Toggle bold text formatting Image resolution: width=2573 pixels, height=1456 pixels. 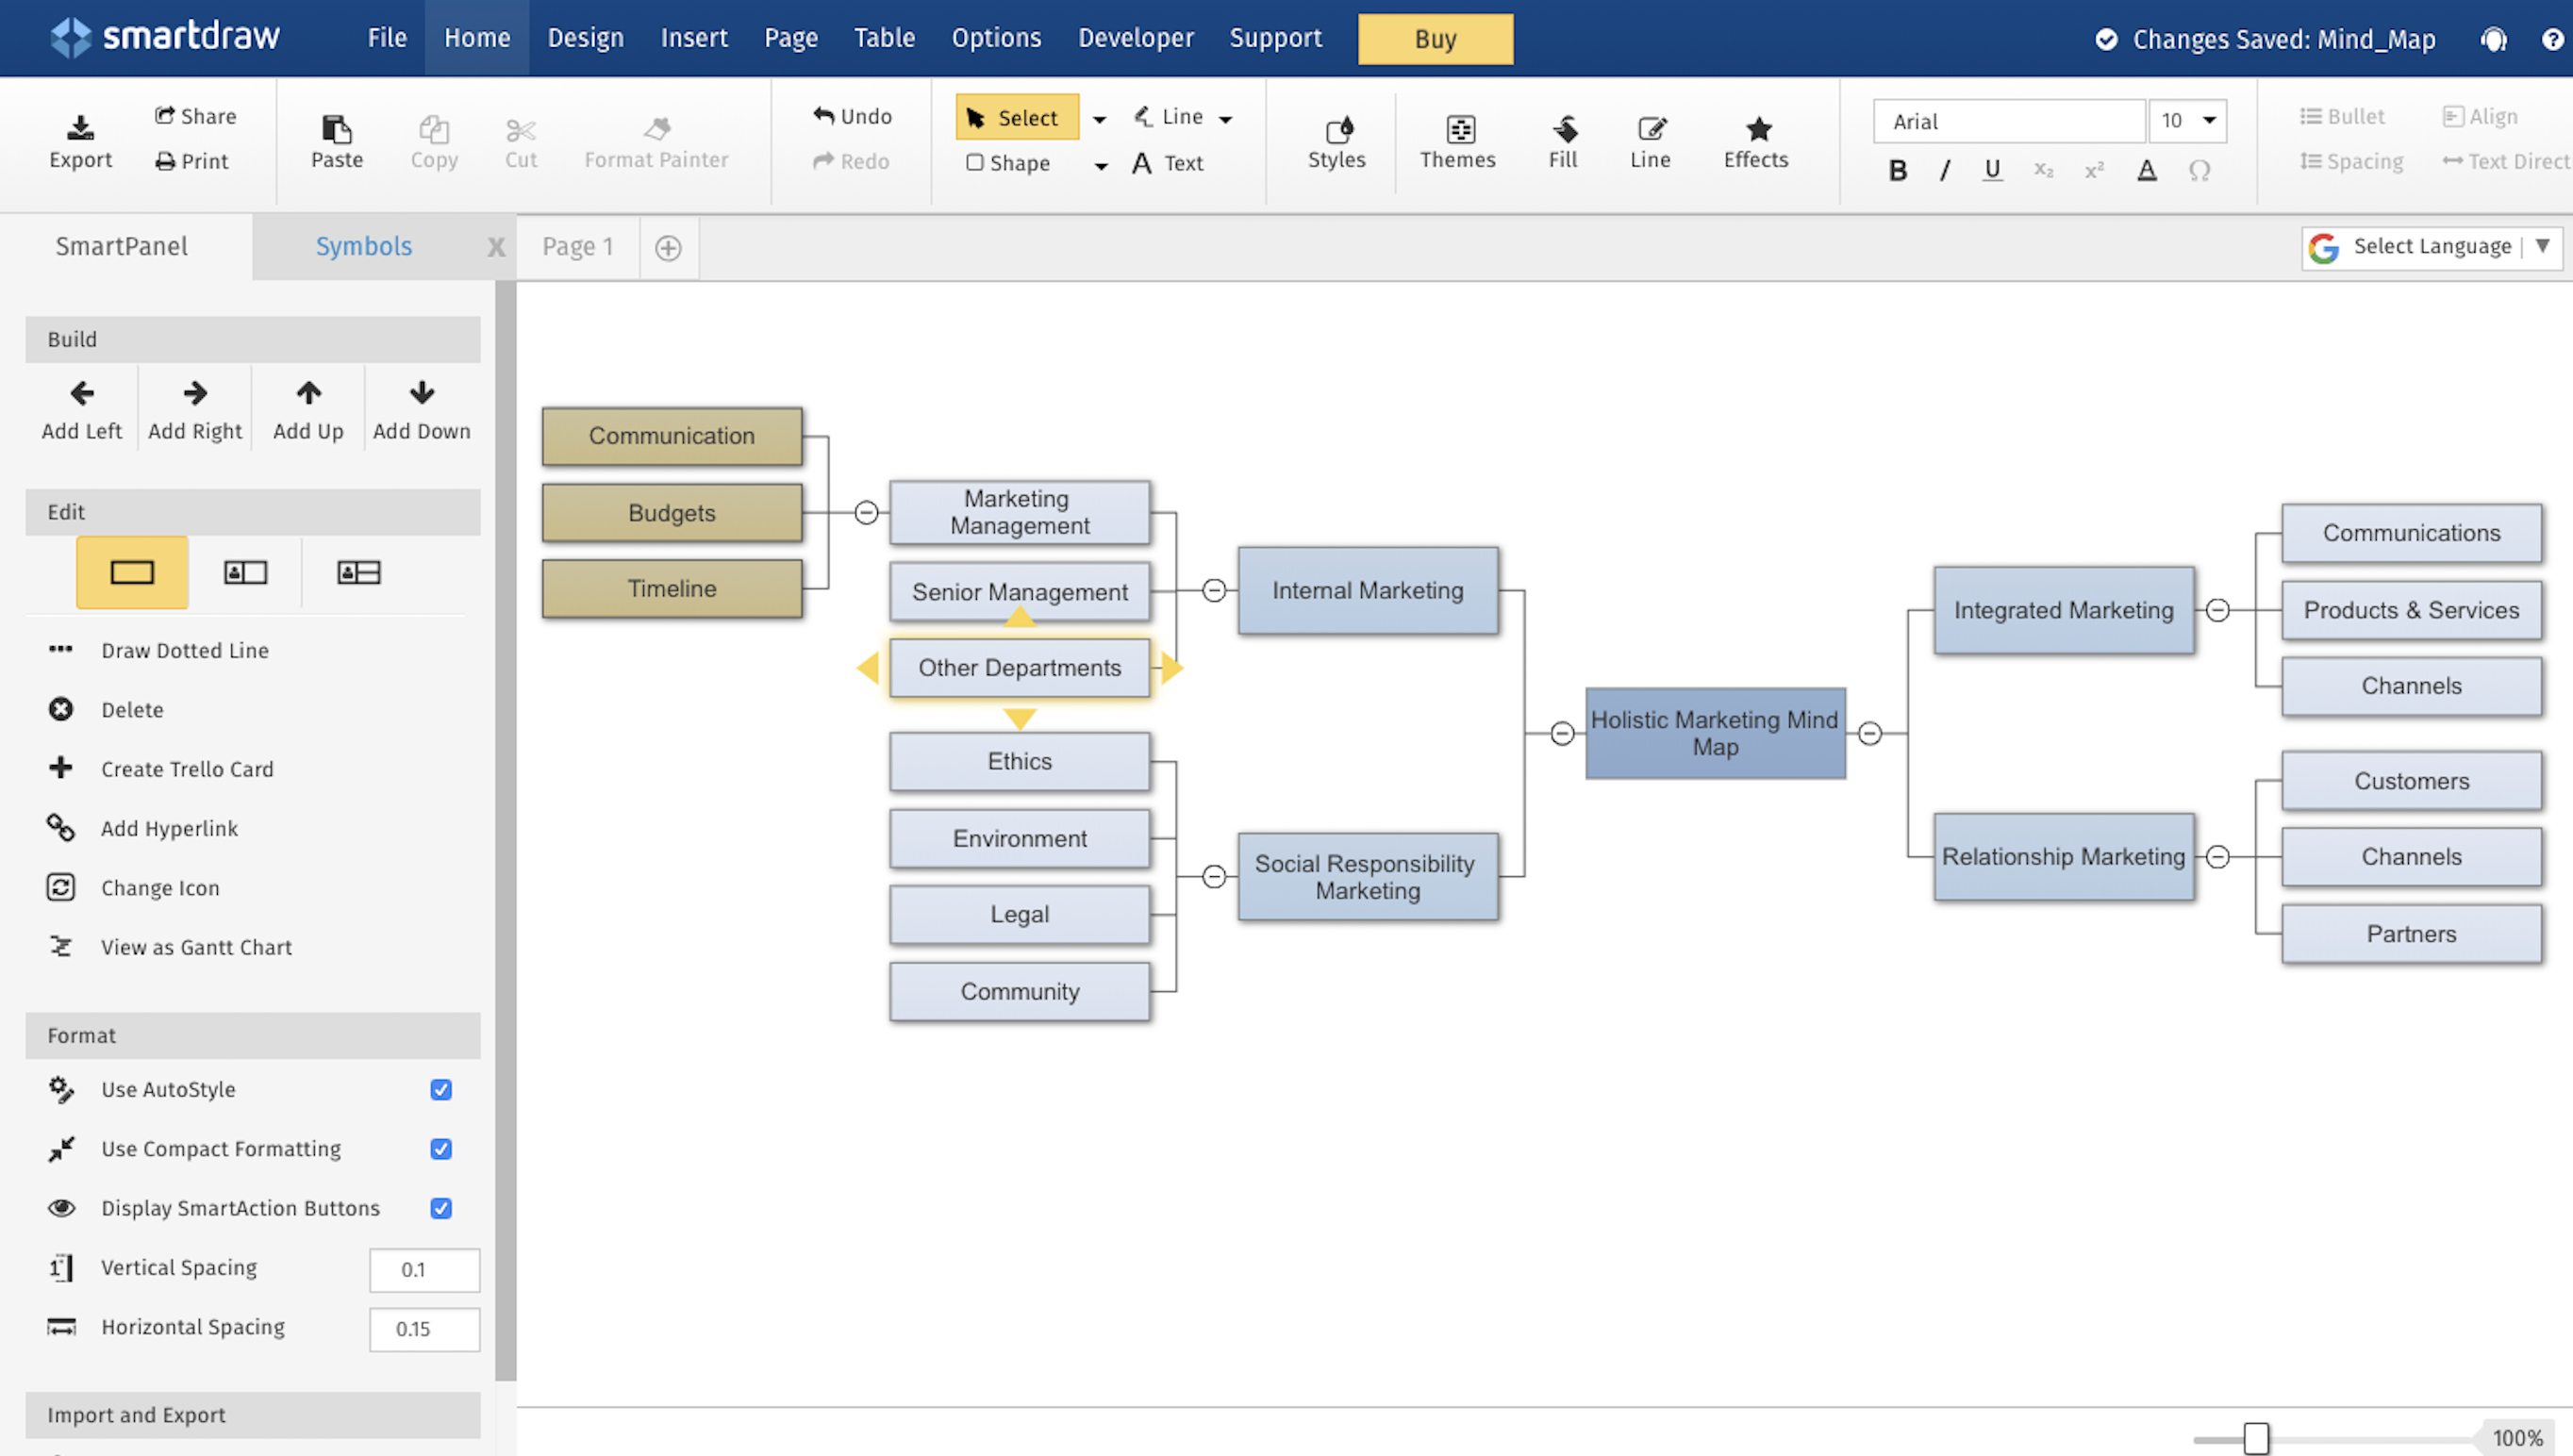(x=1897, y=170)
